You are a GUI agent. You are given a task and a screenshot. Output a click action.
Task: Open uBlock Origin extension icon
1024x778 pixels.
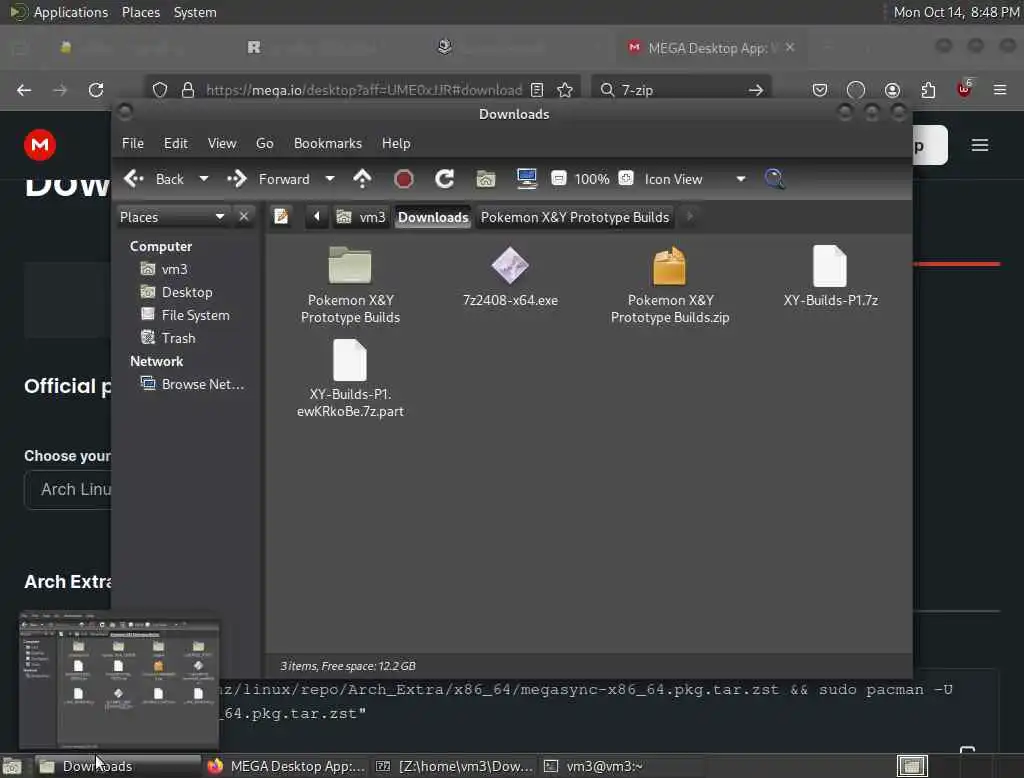tap(965, 89)
